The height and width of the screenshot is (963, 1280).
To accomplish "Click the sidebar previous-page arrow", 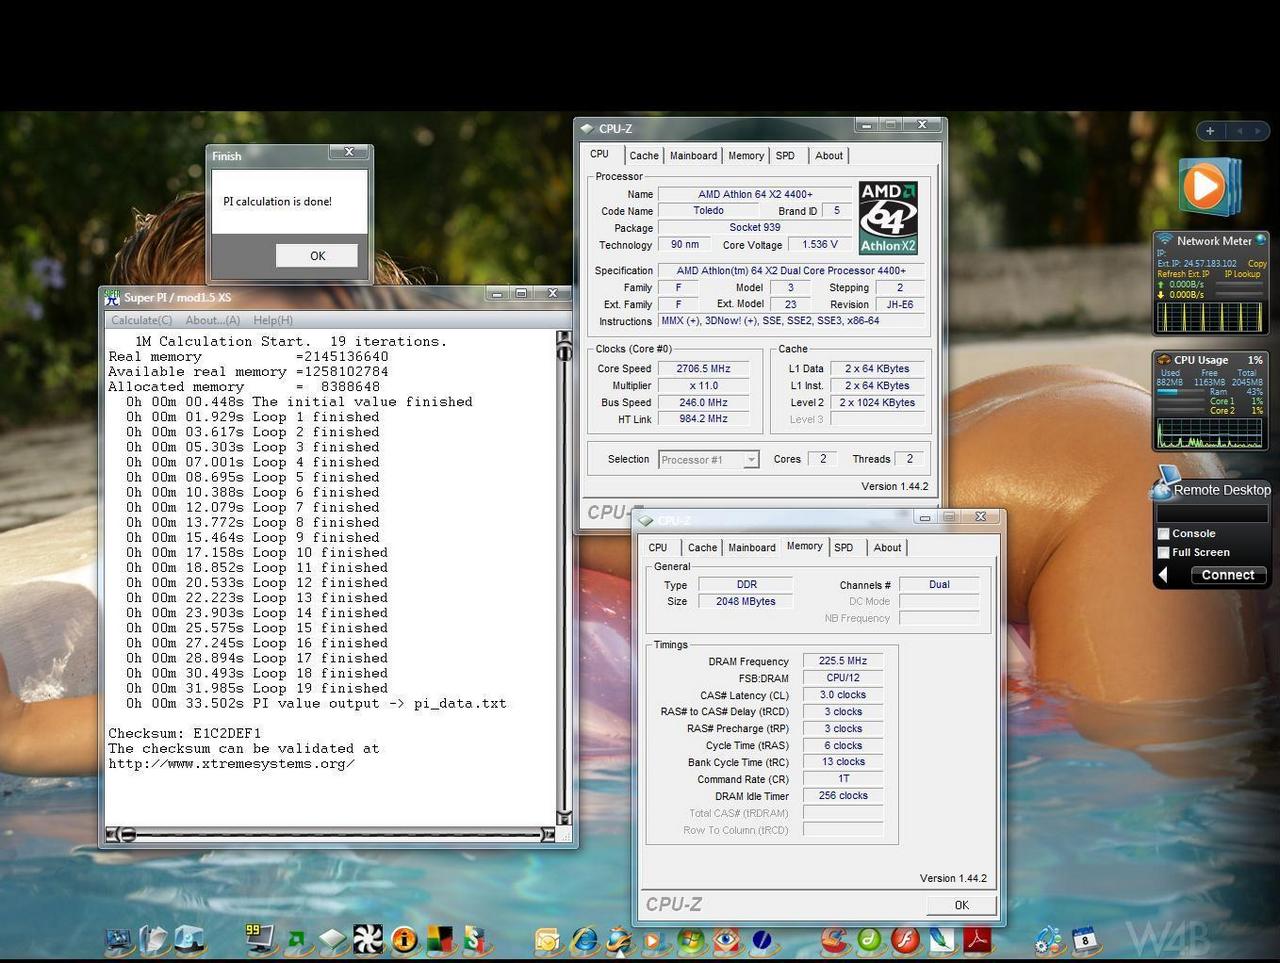I will [x=1239, y=131].
